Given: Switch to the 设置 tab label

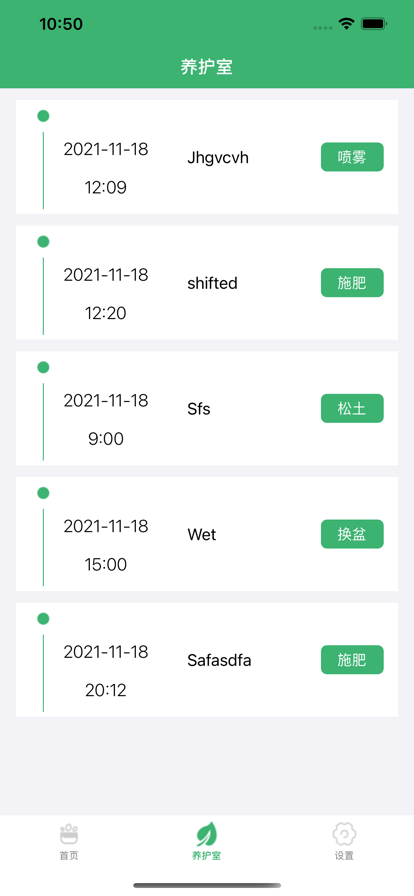Looking at the screenshot, I should coord(344,855).
